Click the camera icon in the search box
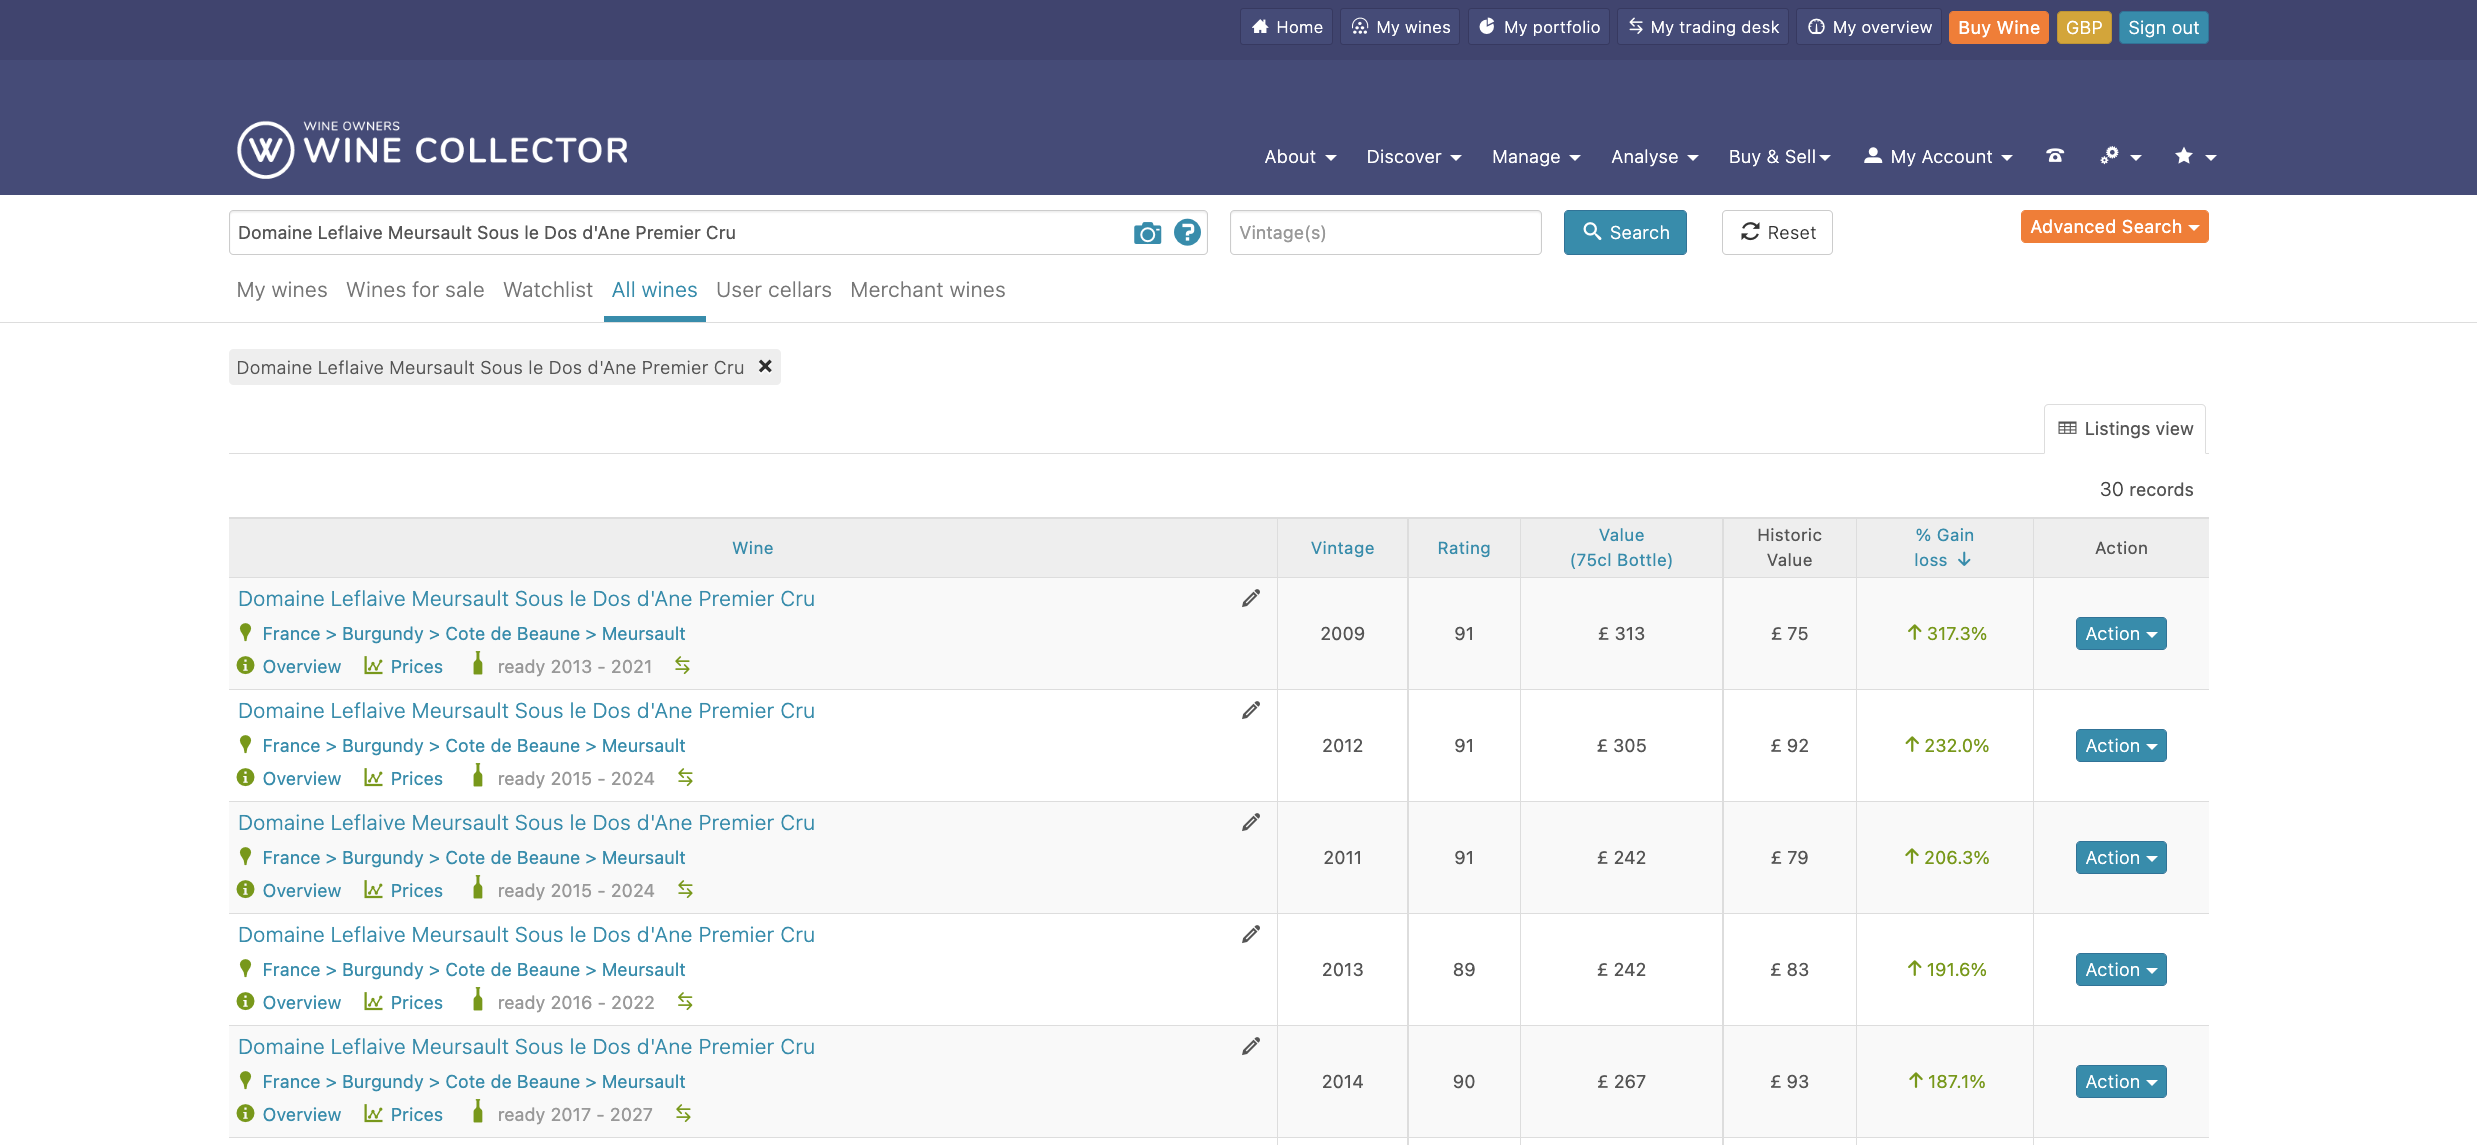 pyautogui.click(x=1147, y=233)
